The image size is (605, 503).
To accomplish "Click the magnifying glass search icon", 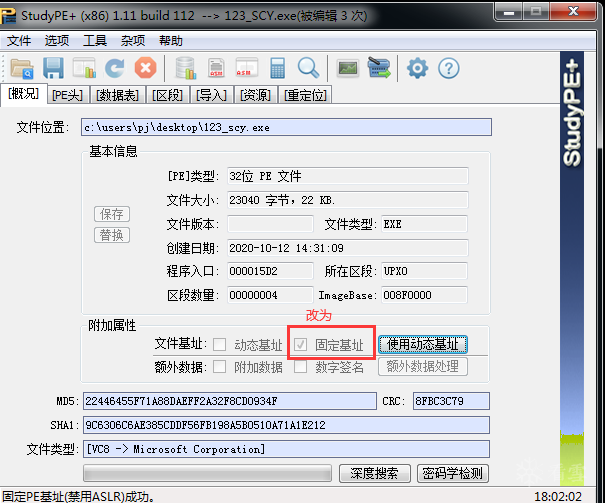I will point(308,68).
